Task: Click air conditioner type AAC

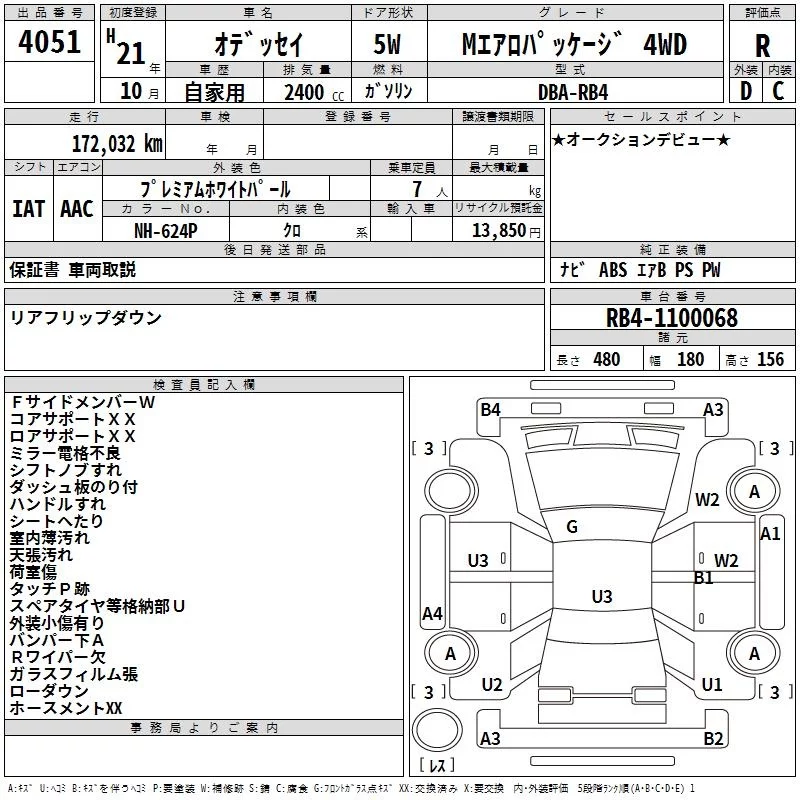Action: [77, 209]
